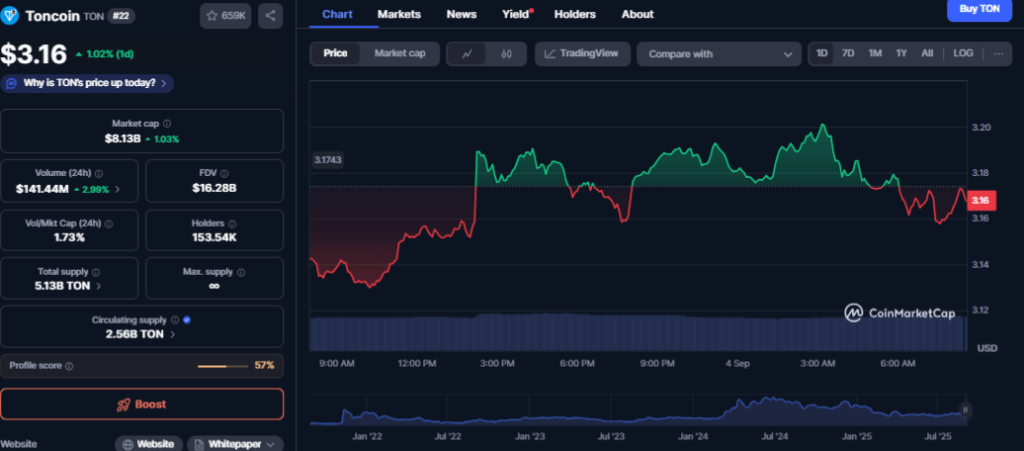1024x451 pixels.
Task: Select the candlestick chart icon
Action: [506, 54]
